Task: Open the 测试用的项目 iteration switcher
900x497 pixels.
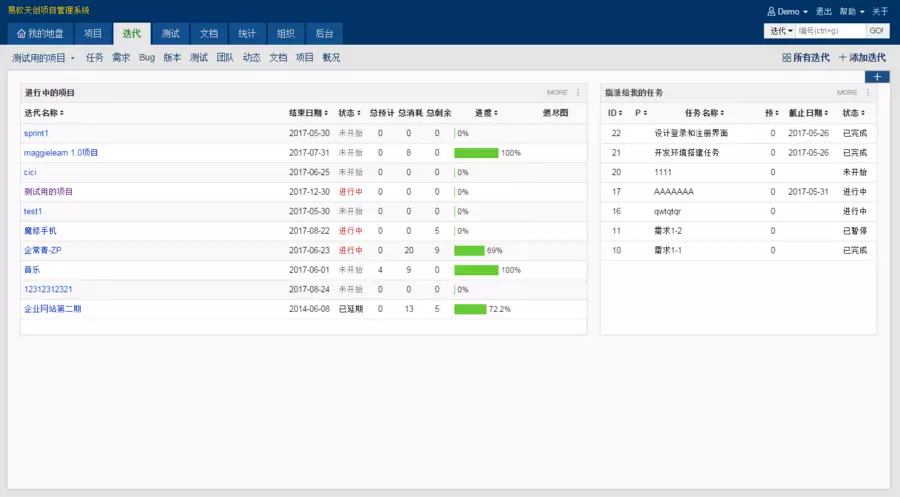Action: pyautogui.click(x=43, y=58)
